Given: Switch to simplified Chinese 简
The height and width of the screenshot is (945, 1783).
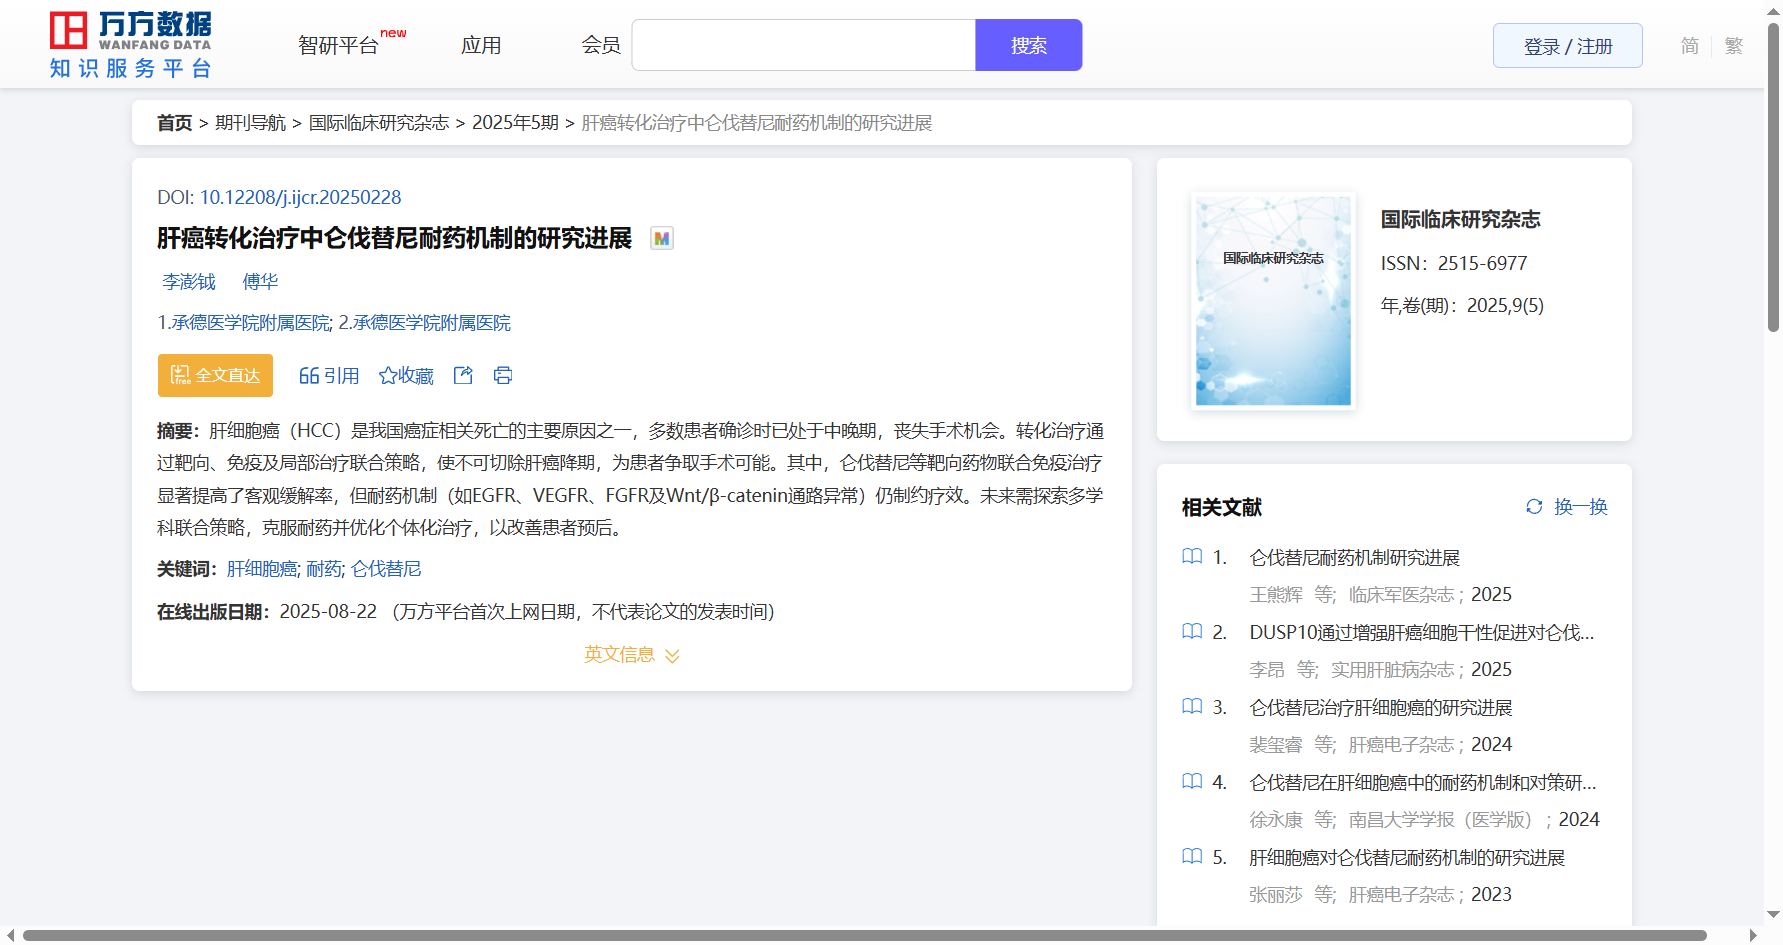Looking at the screenshot, I should click(x=1689, y=46).
